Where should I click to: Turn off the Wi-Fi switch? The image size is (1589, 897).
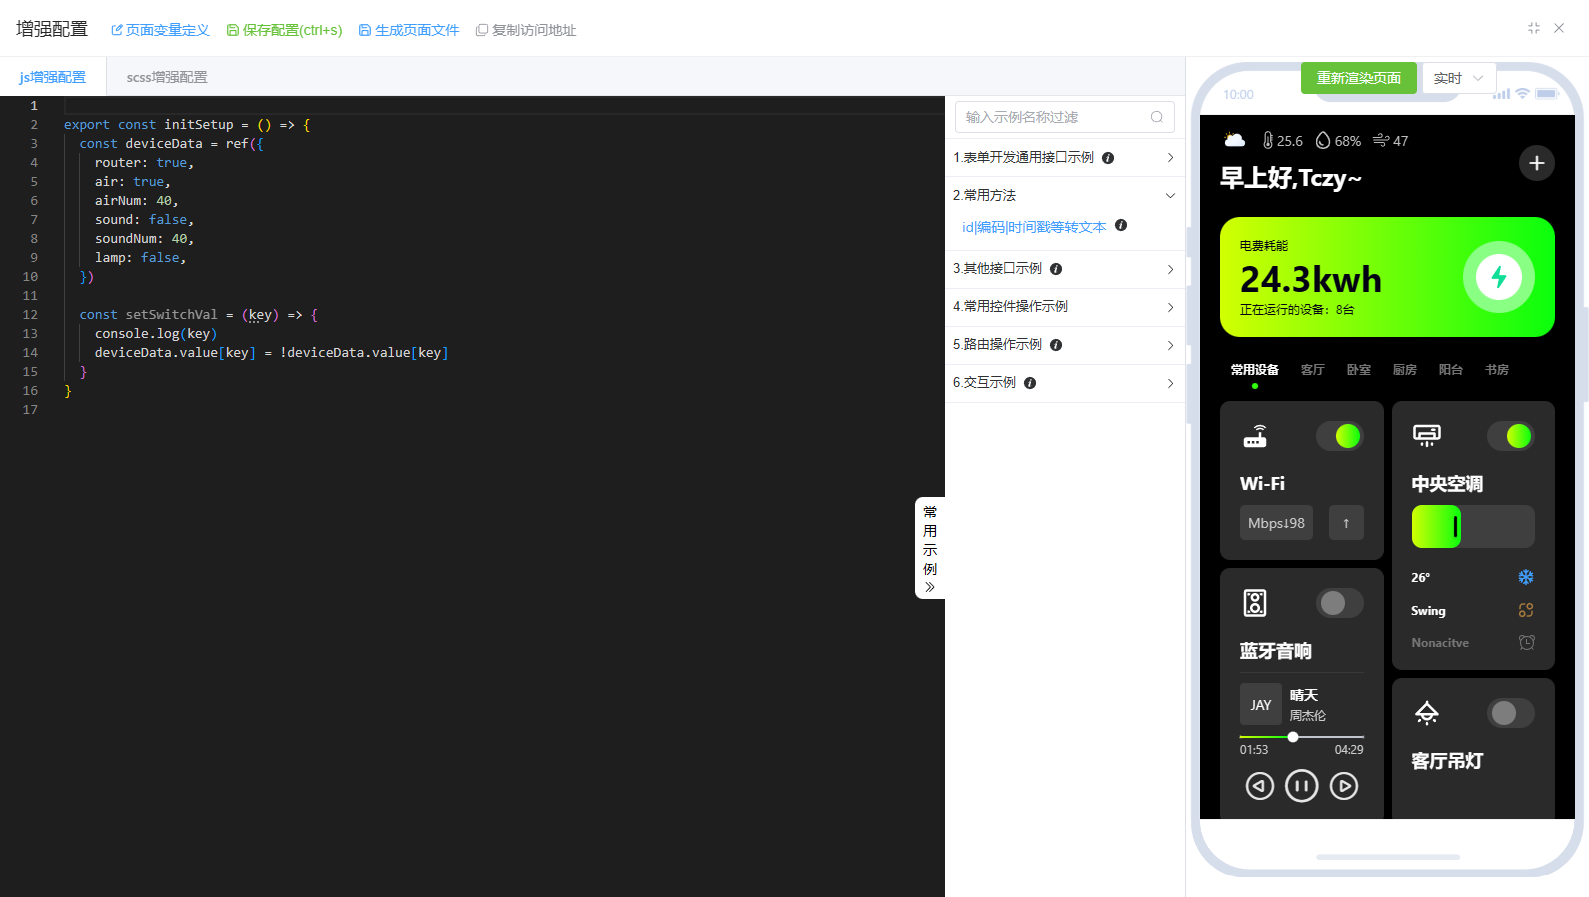coord(1339,436)
